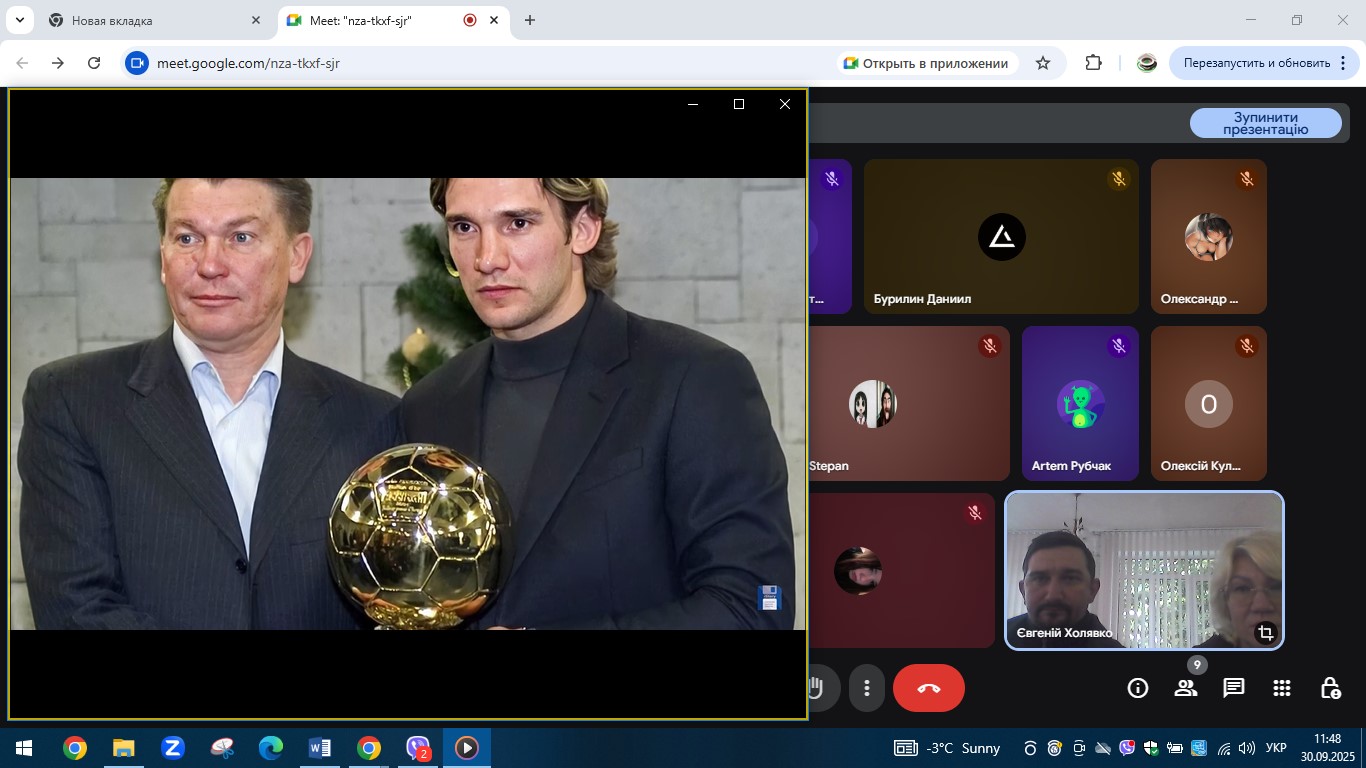Click the floppy disk save icon on image

point(768,598)
